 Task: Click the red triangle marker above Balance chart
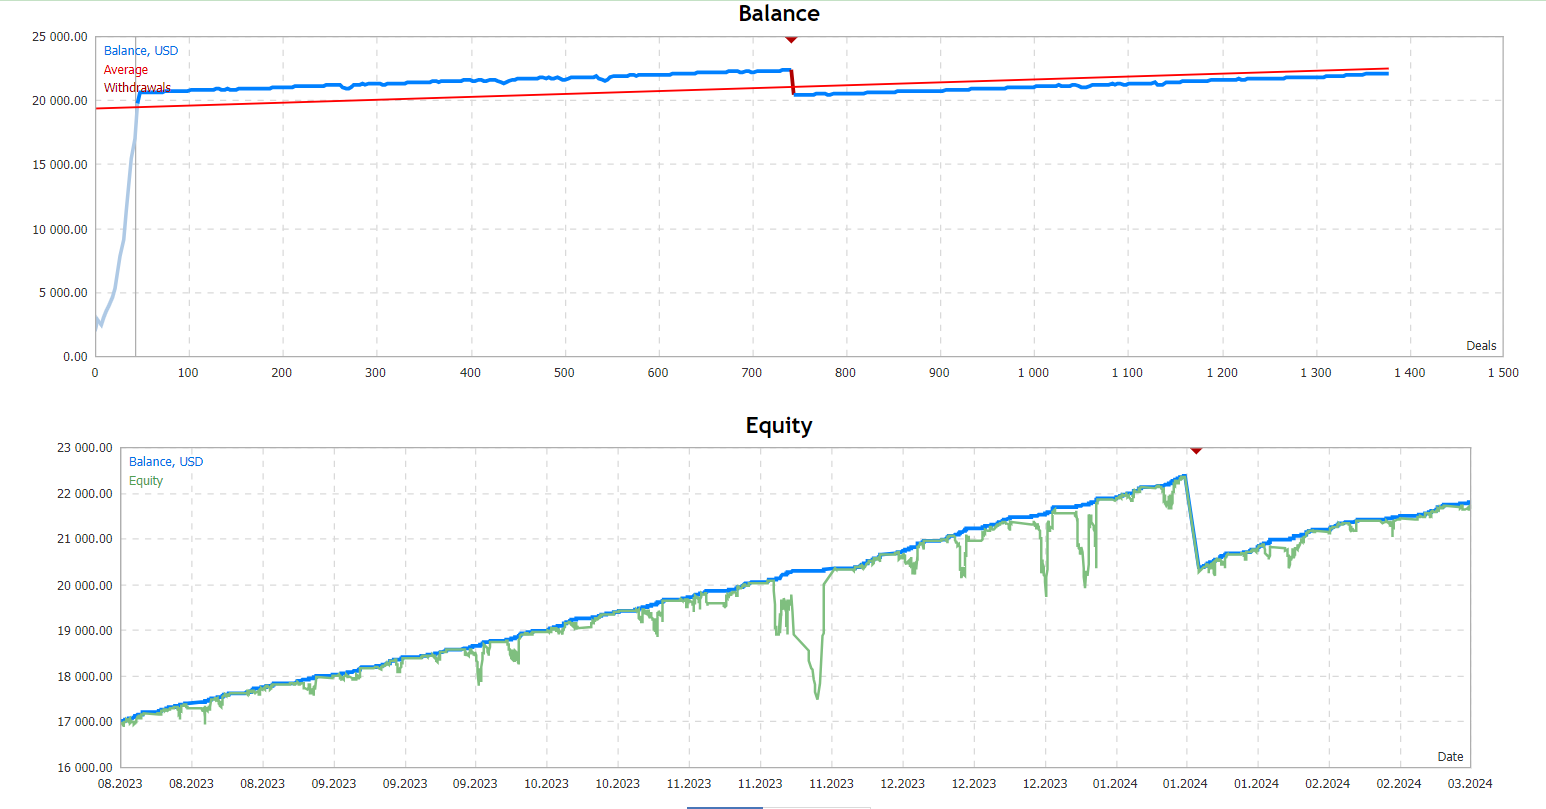(x=791, y=40)
